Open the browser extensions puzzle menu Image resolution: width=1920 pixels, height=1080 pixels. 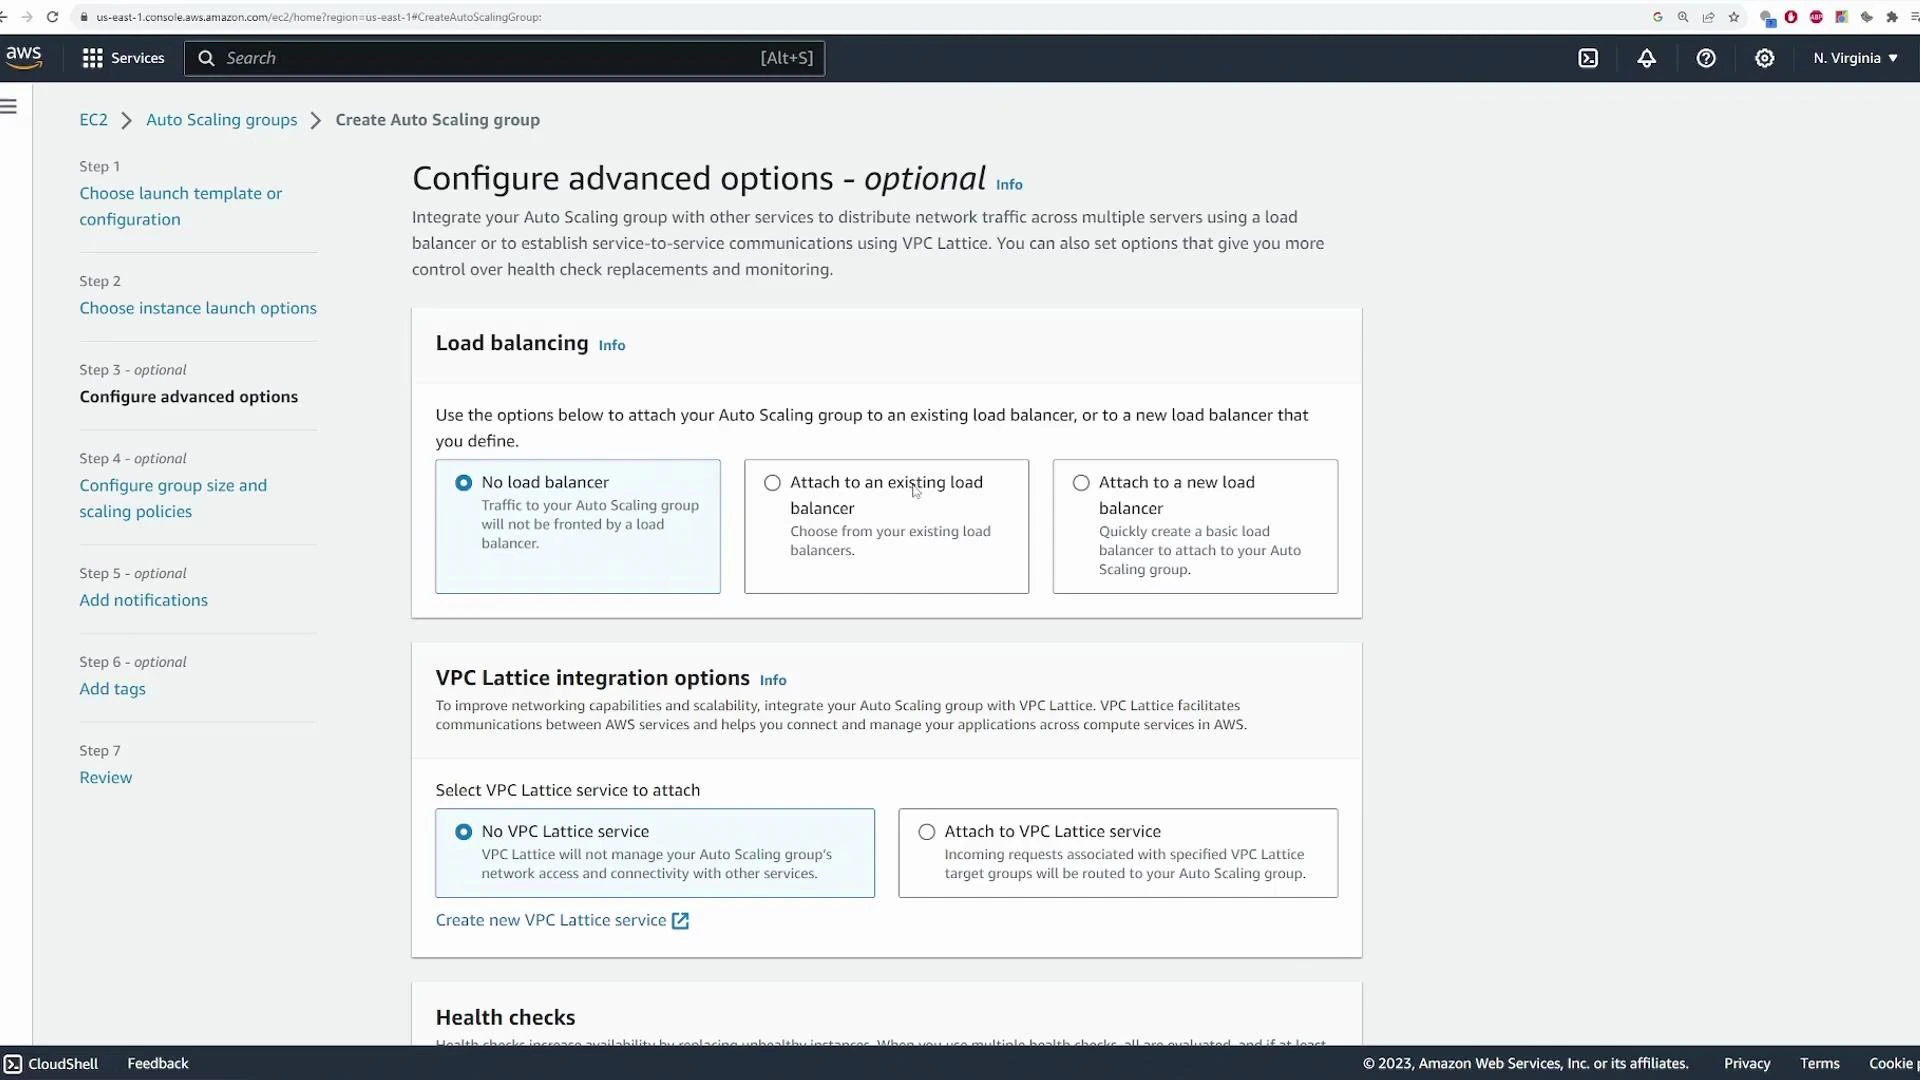1893,17
